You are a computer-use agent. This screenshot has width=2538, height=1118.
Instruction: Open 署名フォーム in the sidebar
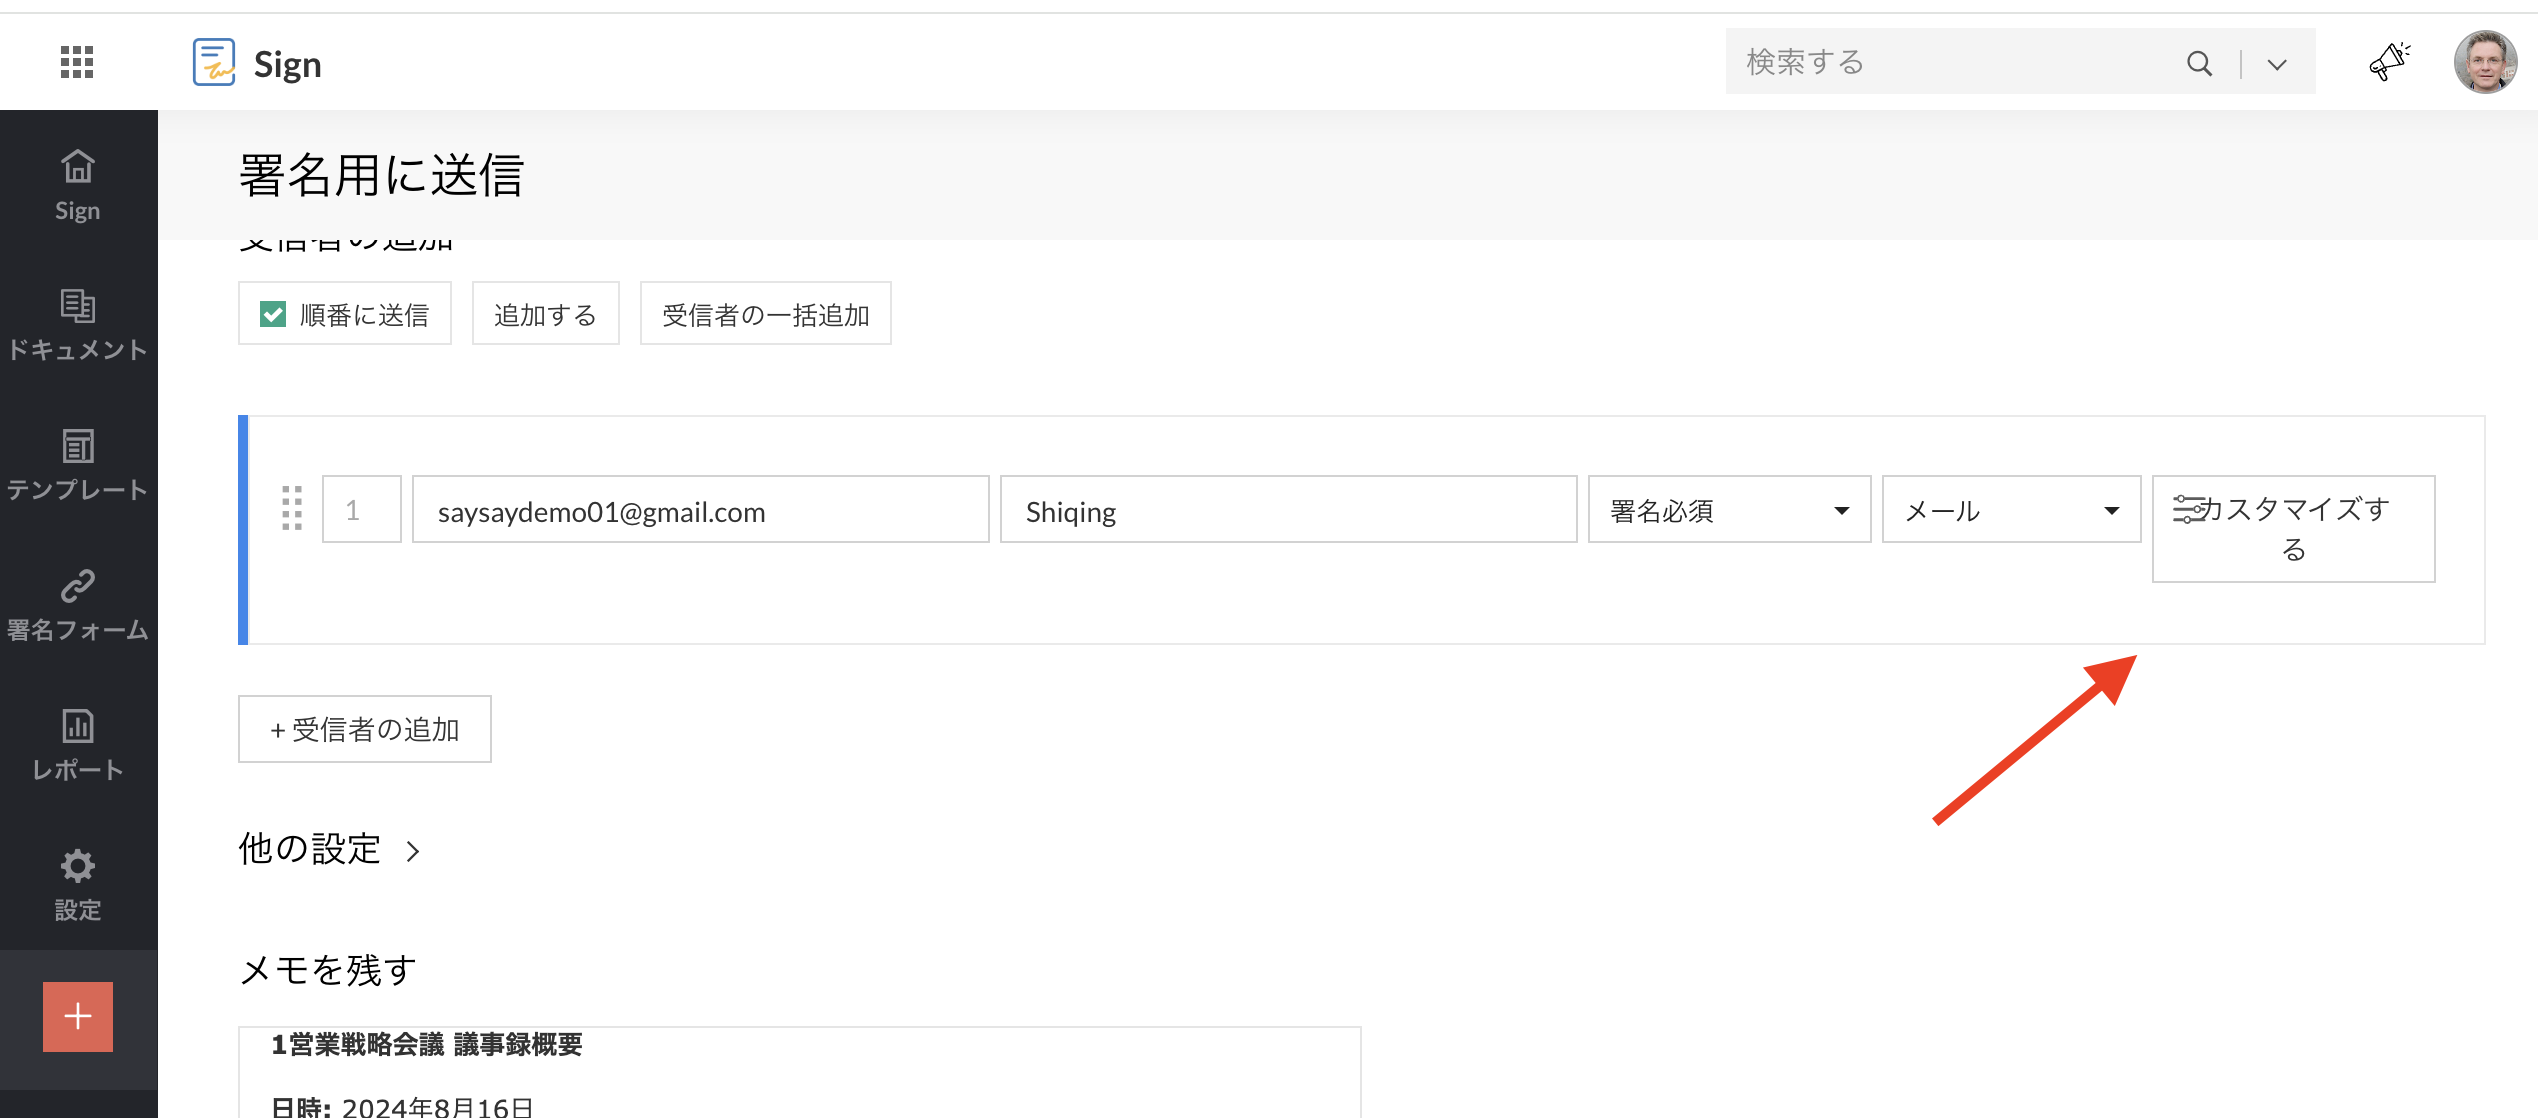coord(78,605)
